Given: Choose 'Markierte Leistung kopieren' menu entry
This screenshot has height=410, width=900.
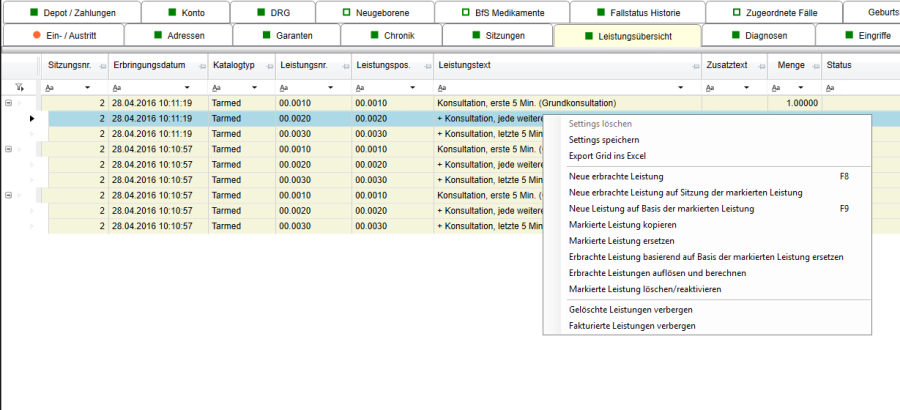Looking at the screenshot, I should pos(622,225).
